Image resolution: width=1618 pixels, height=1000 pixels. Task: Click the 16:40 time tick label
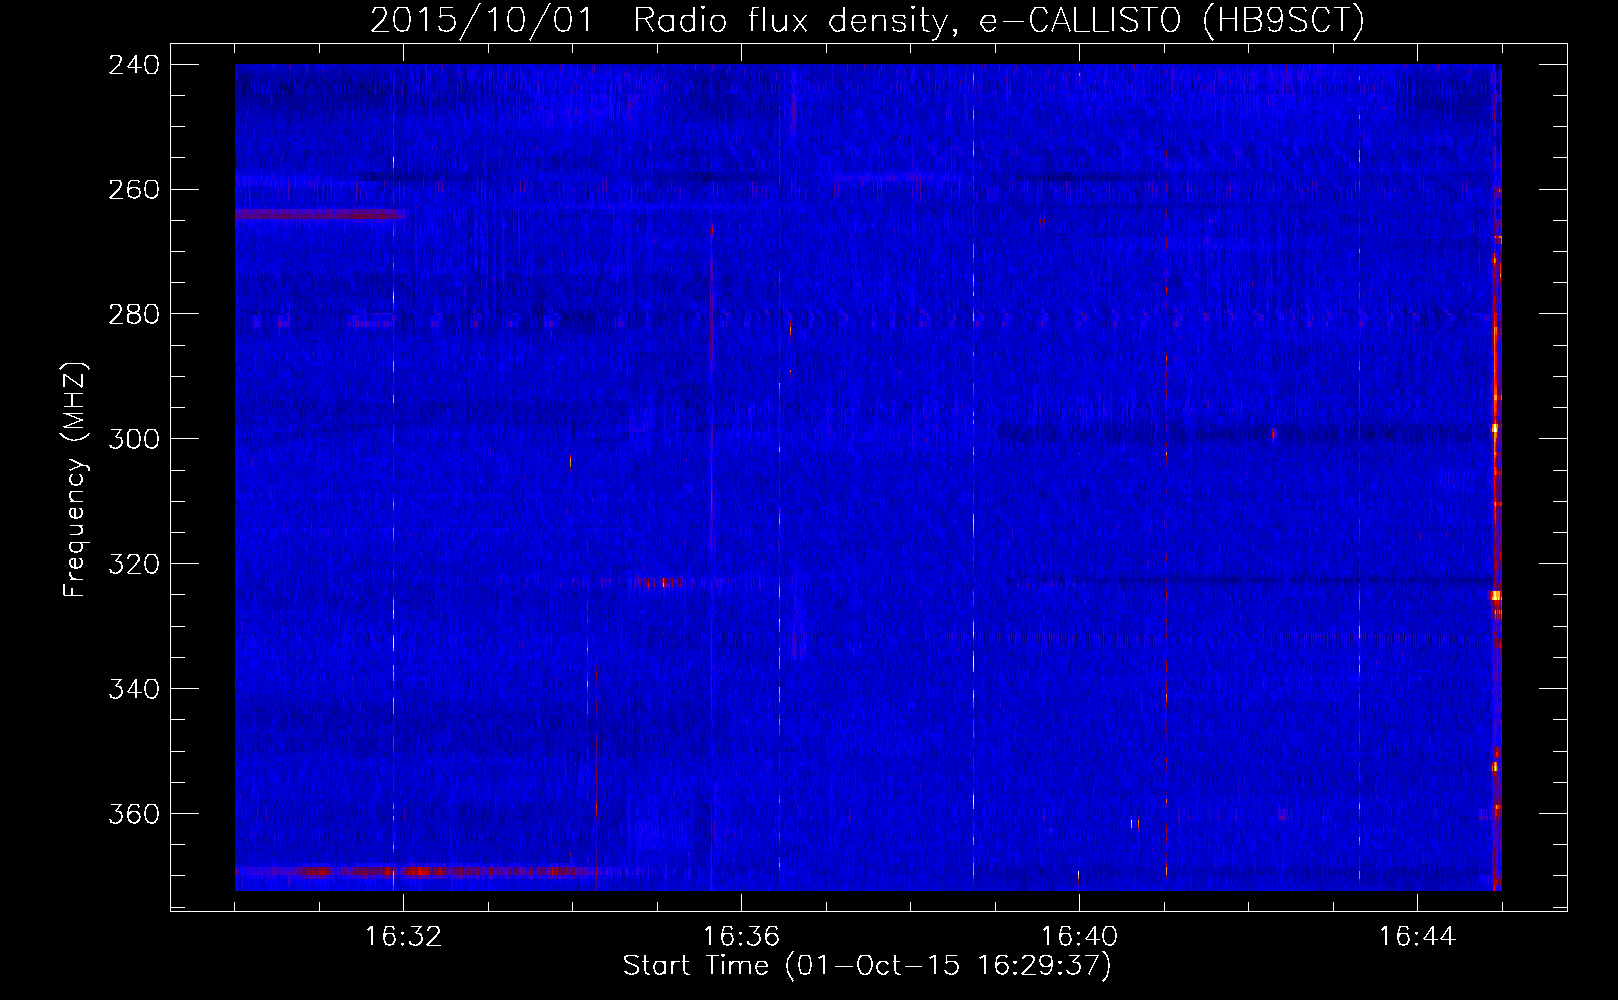pyautogui.click(x=1079, y=937)
